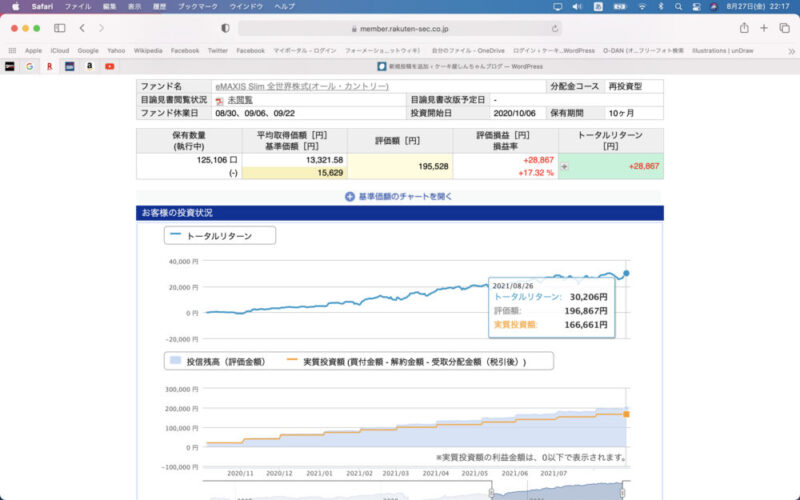
Task: Click the screen mirroring icon in the menu bar
Action: 557,7
